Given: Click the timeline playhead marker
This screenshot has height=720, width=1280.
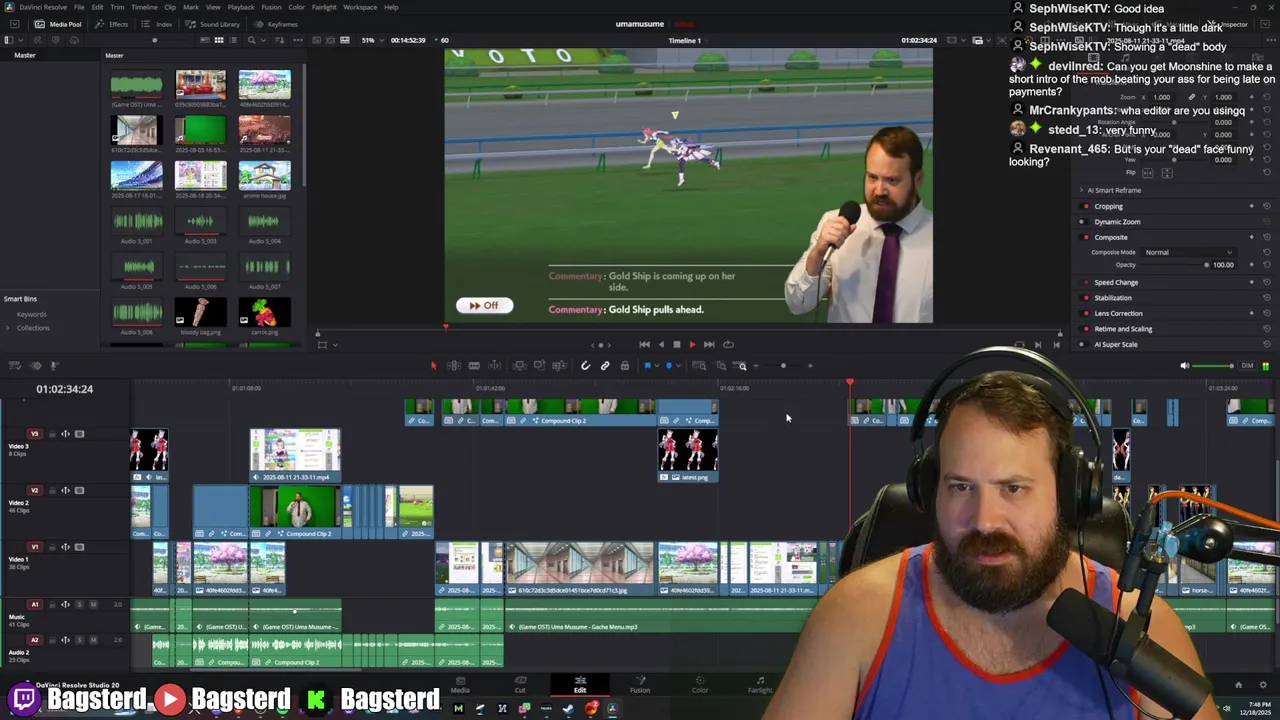Looking at the screenshot, I should [850, 383].
